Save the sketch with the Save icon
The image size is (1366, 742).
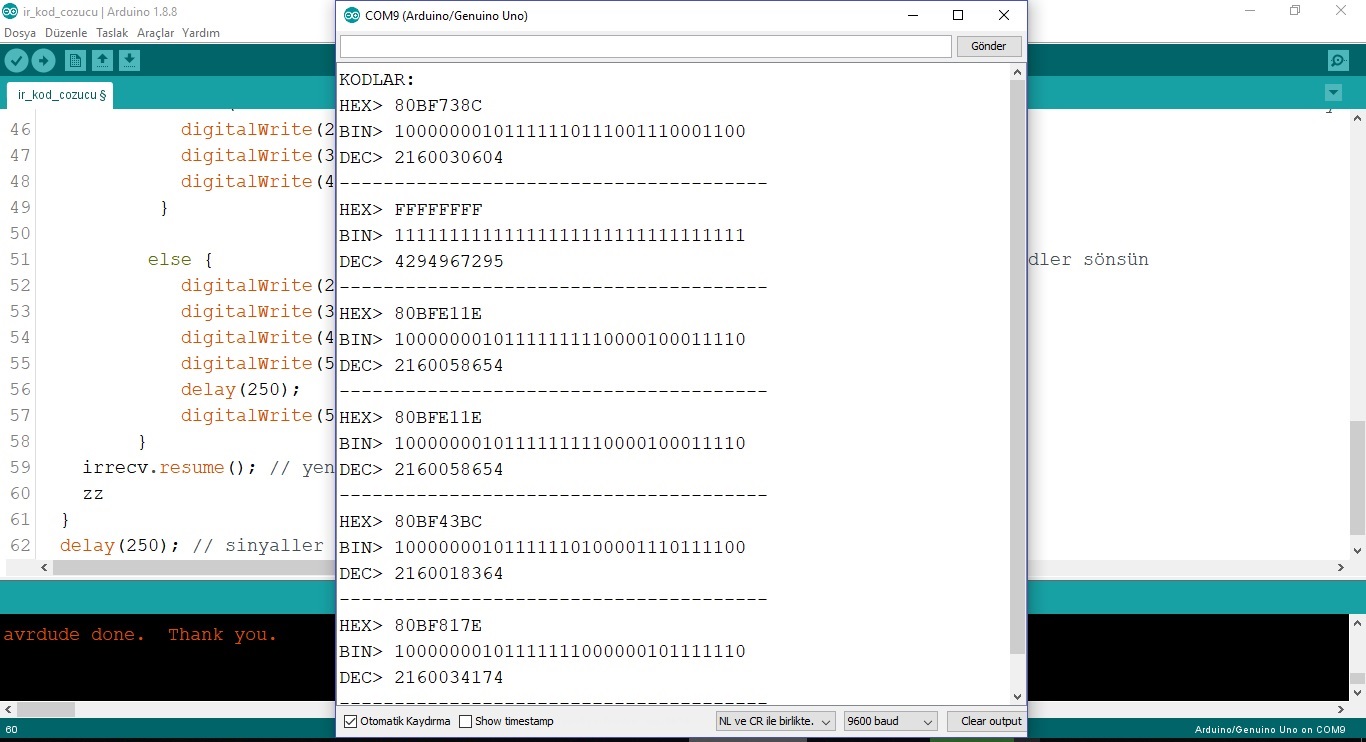(129, 60)
